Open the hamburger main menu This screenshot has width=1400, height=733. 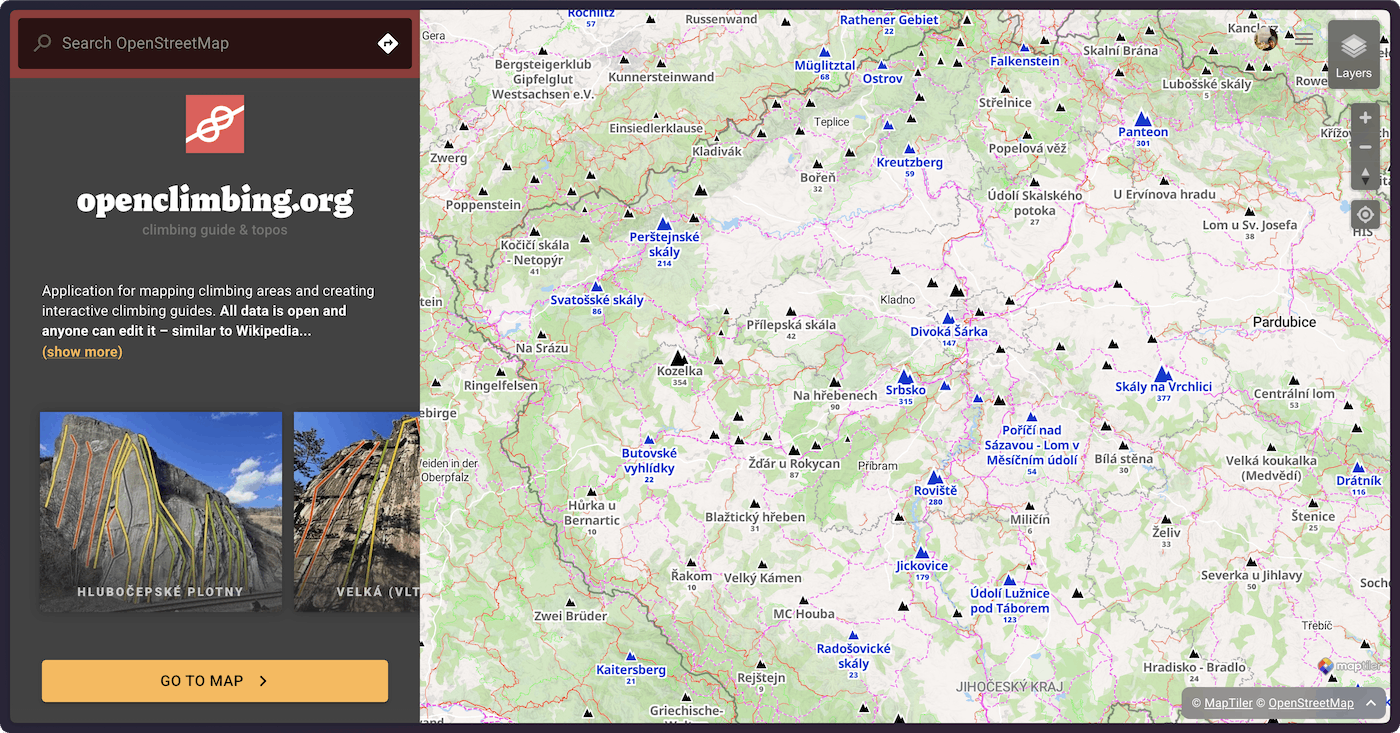(x=1304, y=39)
